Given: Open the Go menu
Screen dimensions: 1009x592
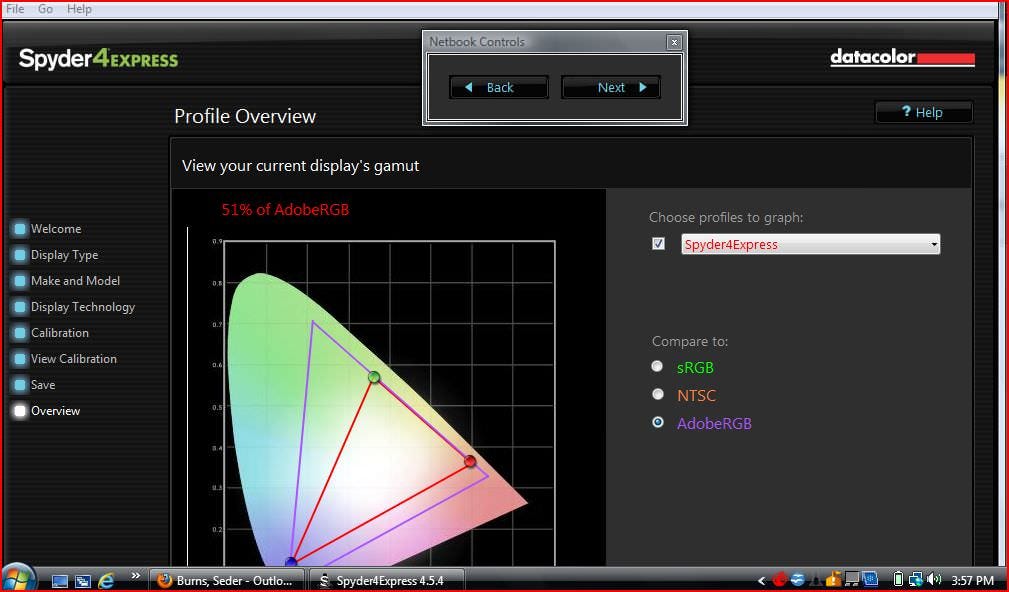Looking at the screenshot, I should click(x=45, y=9).
